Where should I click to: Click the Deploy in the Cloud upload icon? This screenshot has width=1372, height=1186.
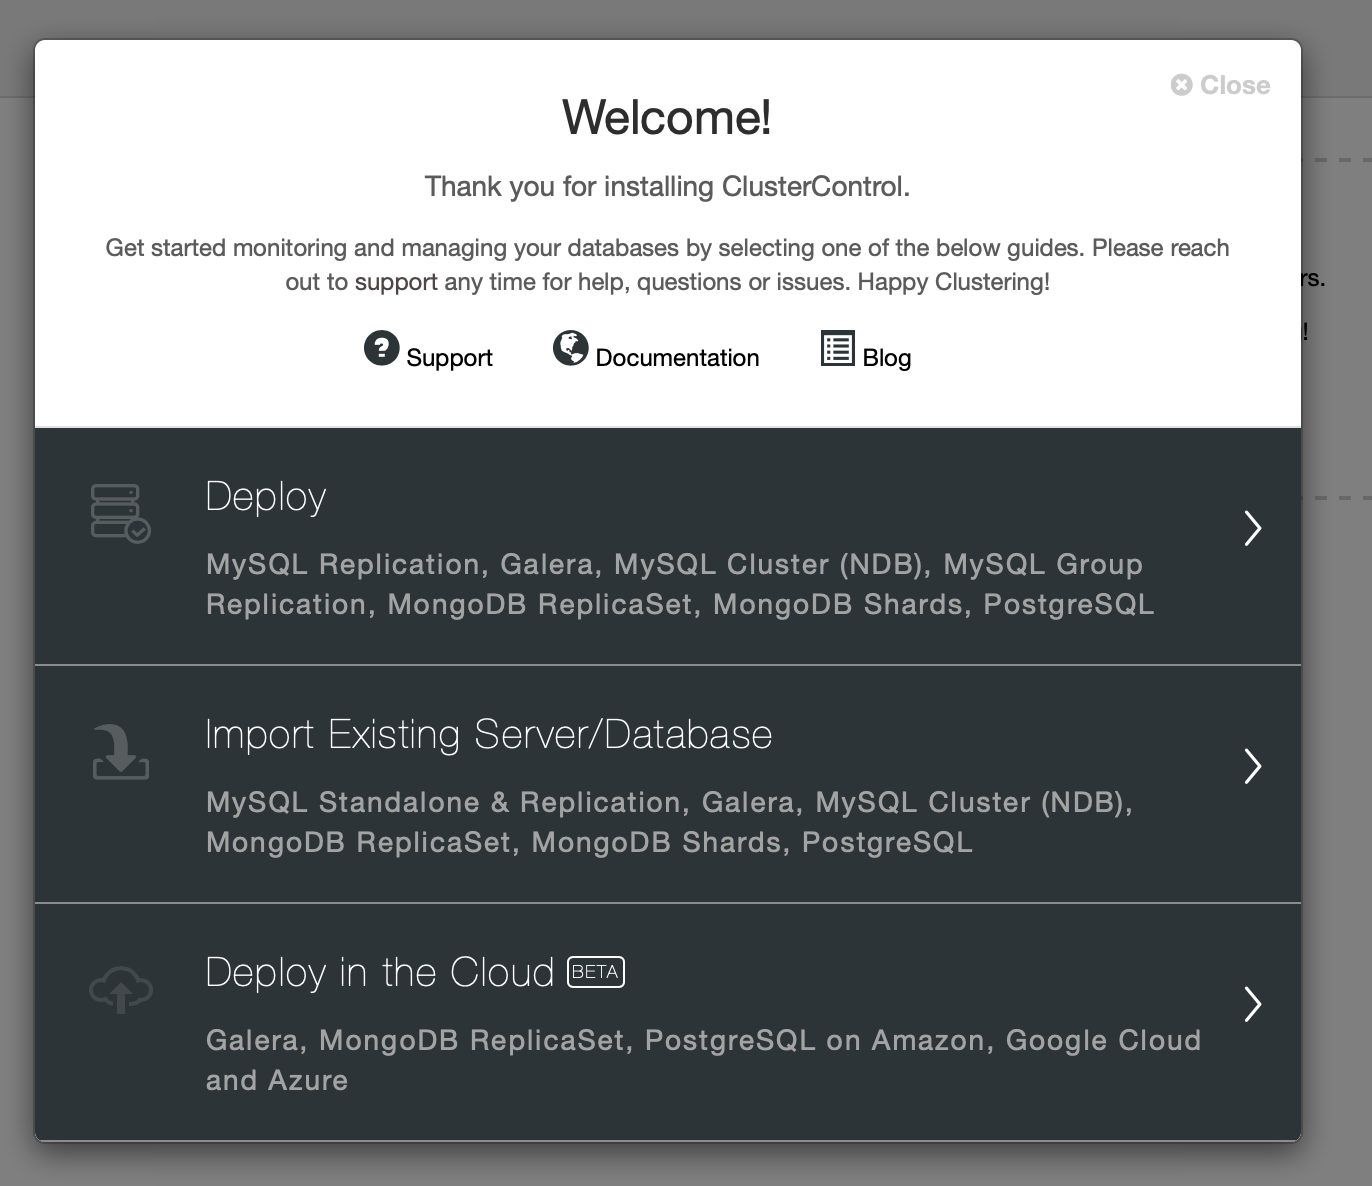pyautogui.click(x=121, y=991)
